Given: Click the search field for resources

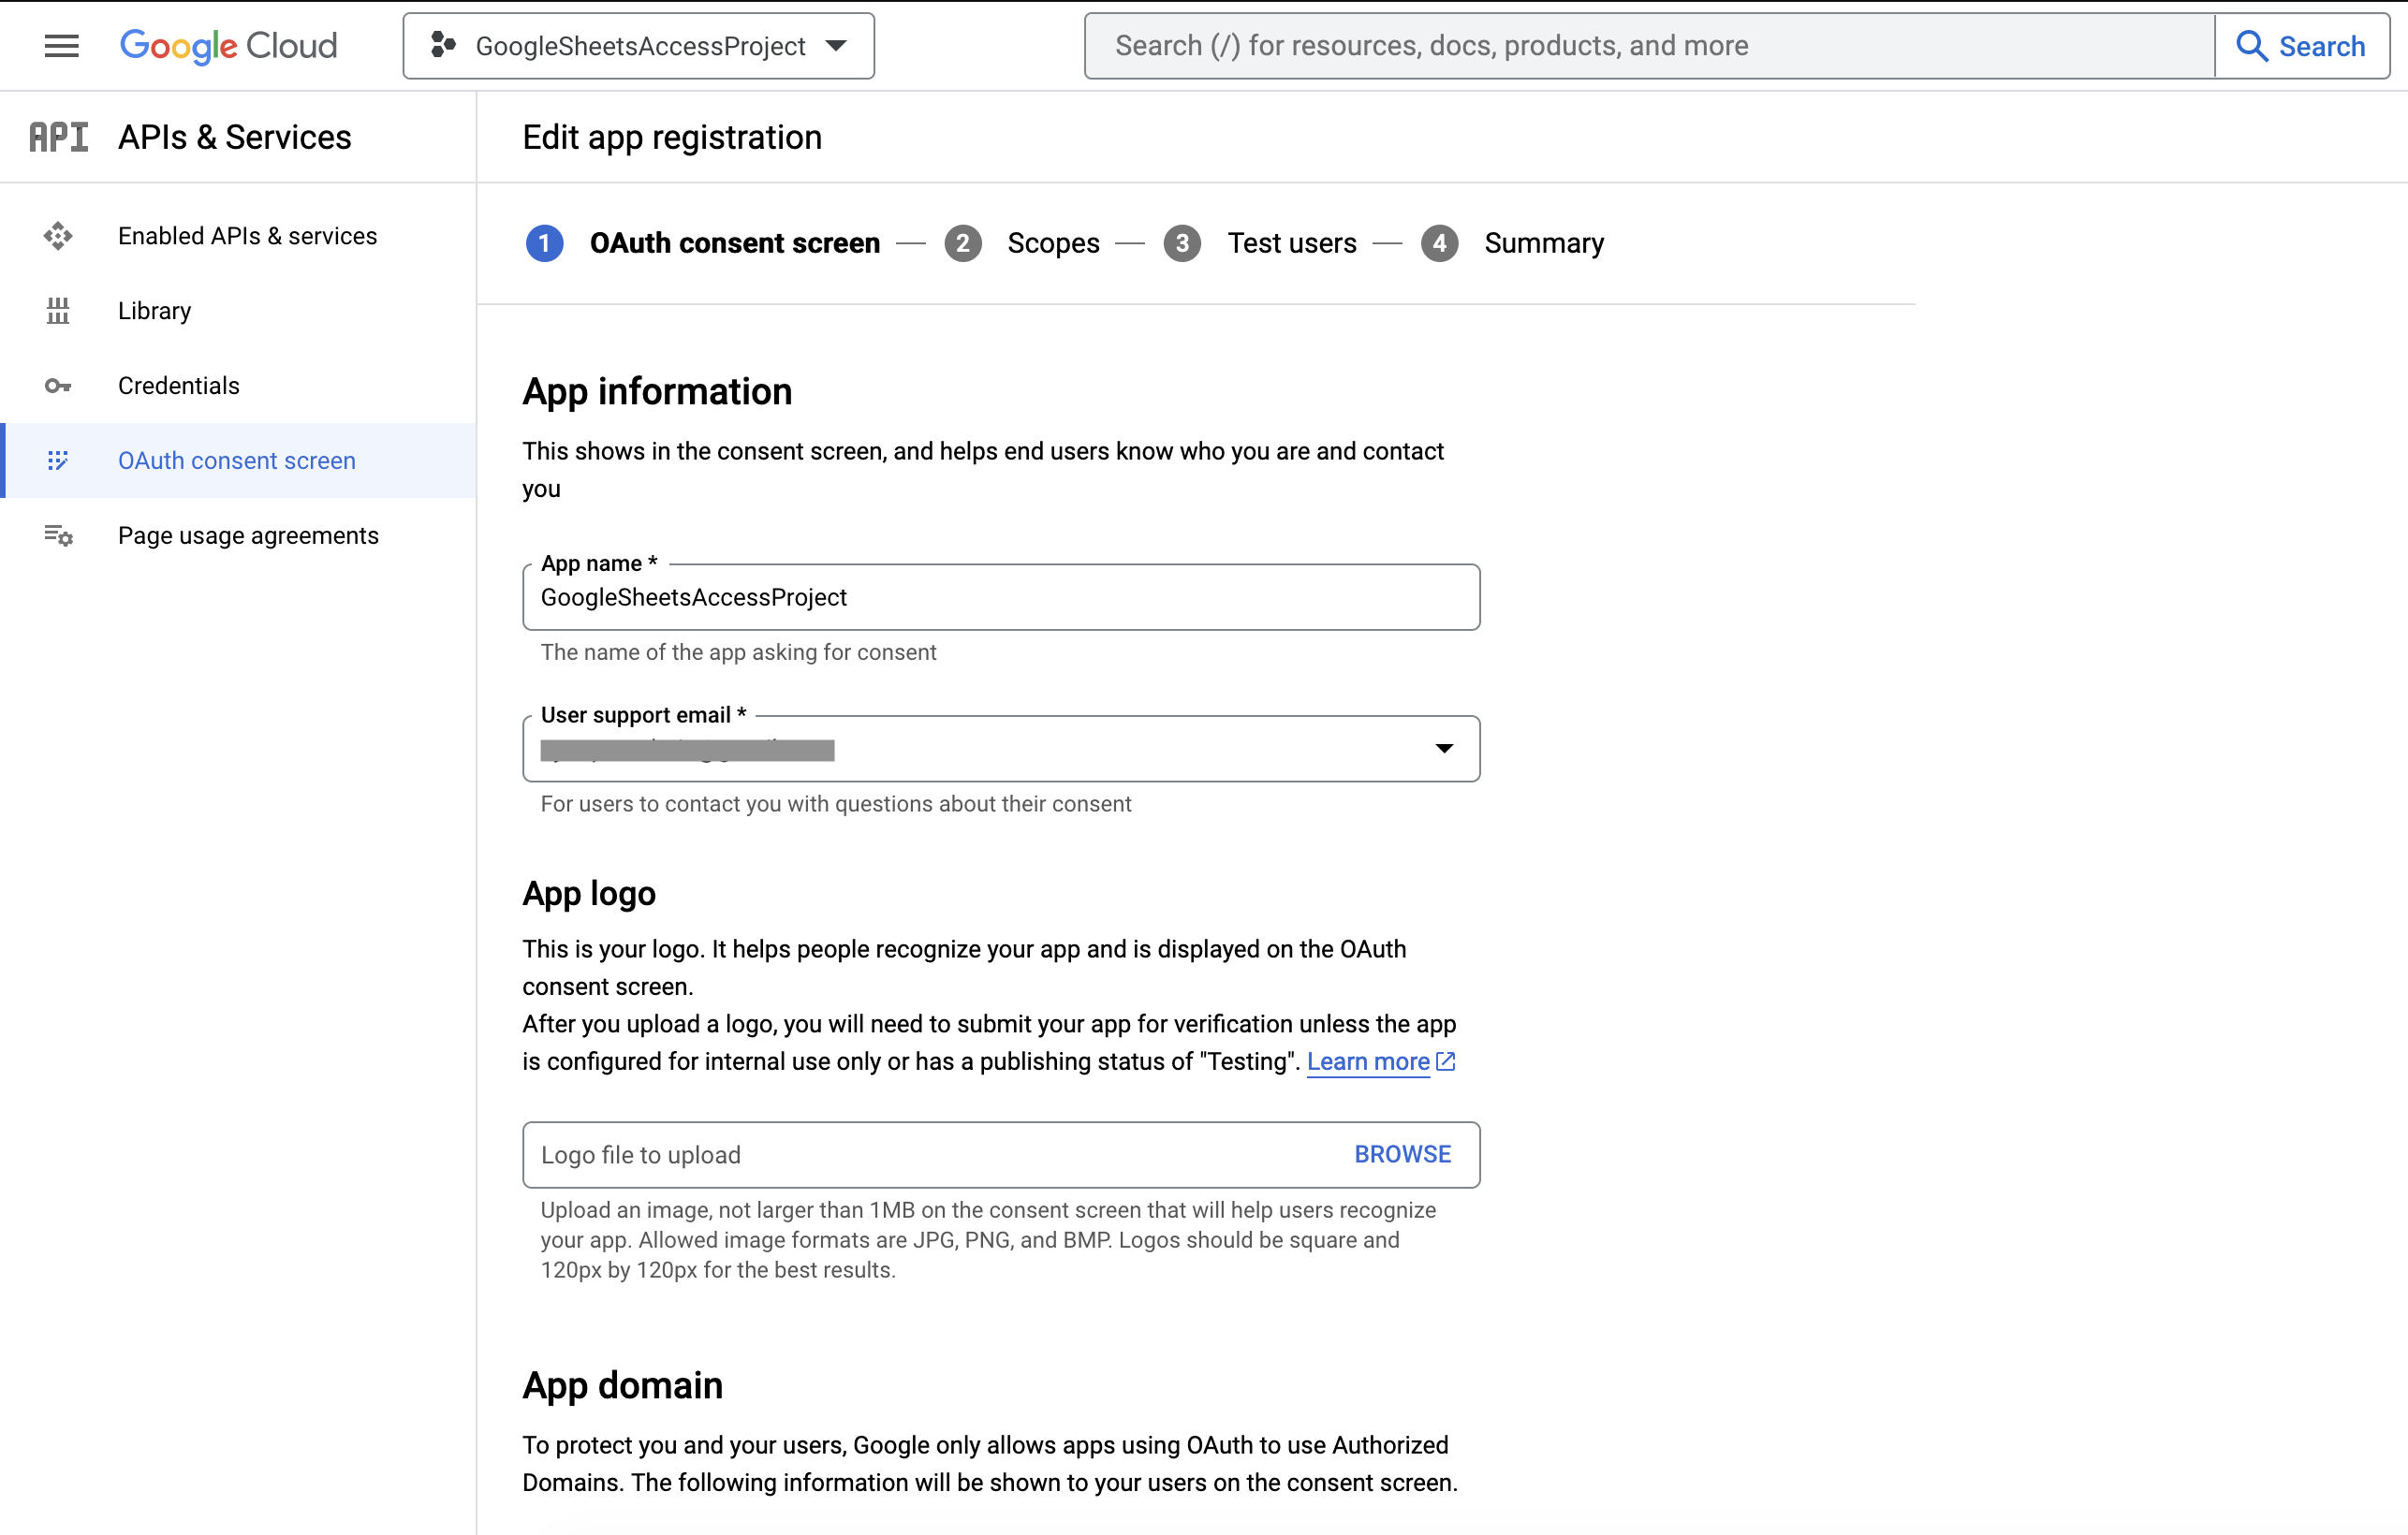Looking at the screenshot, I should 1649,46.
